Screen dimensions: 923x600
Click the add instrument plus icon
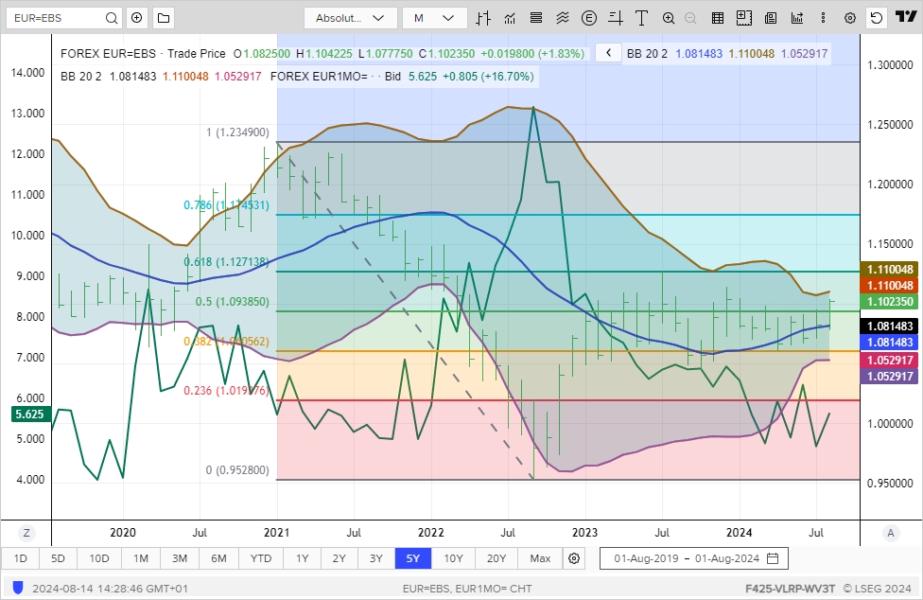coord(137,18)
